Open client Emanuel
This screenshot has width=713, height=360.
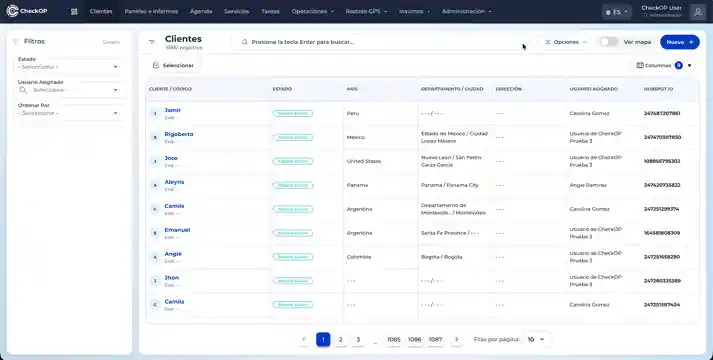point(177,230)
